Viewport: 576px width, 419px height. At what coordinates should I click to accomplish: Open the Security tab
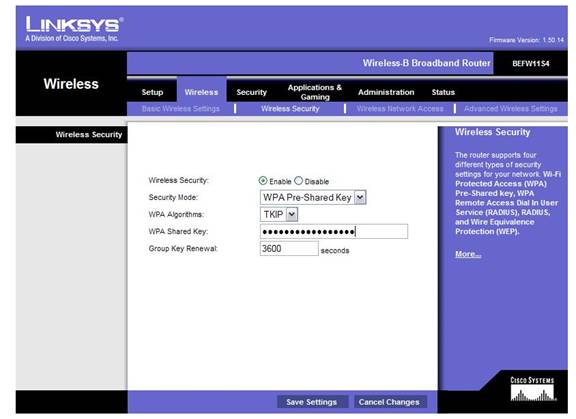point(252,92)
